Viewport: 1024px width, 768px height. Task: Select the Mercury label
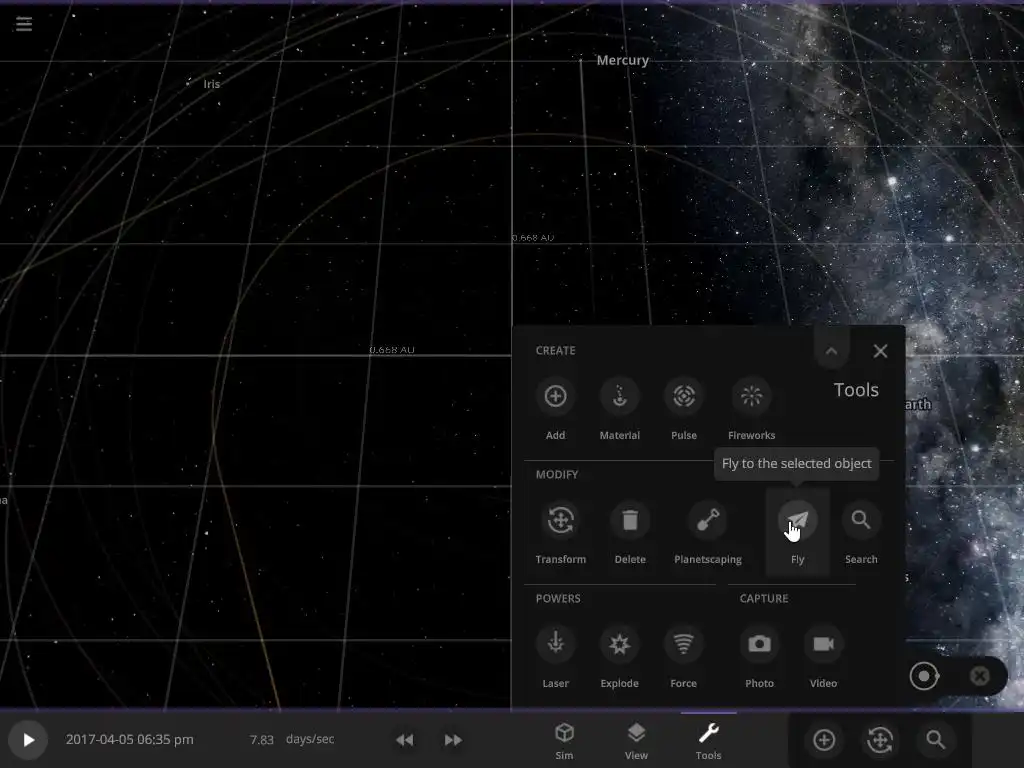point(622,60)
